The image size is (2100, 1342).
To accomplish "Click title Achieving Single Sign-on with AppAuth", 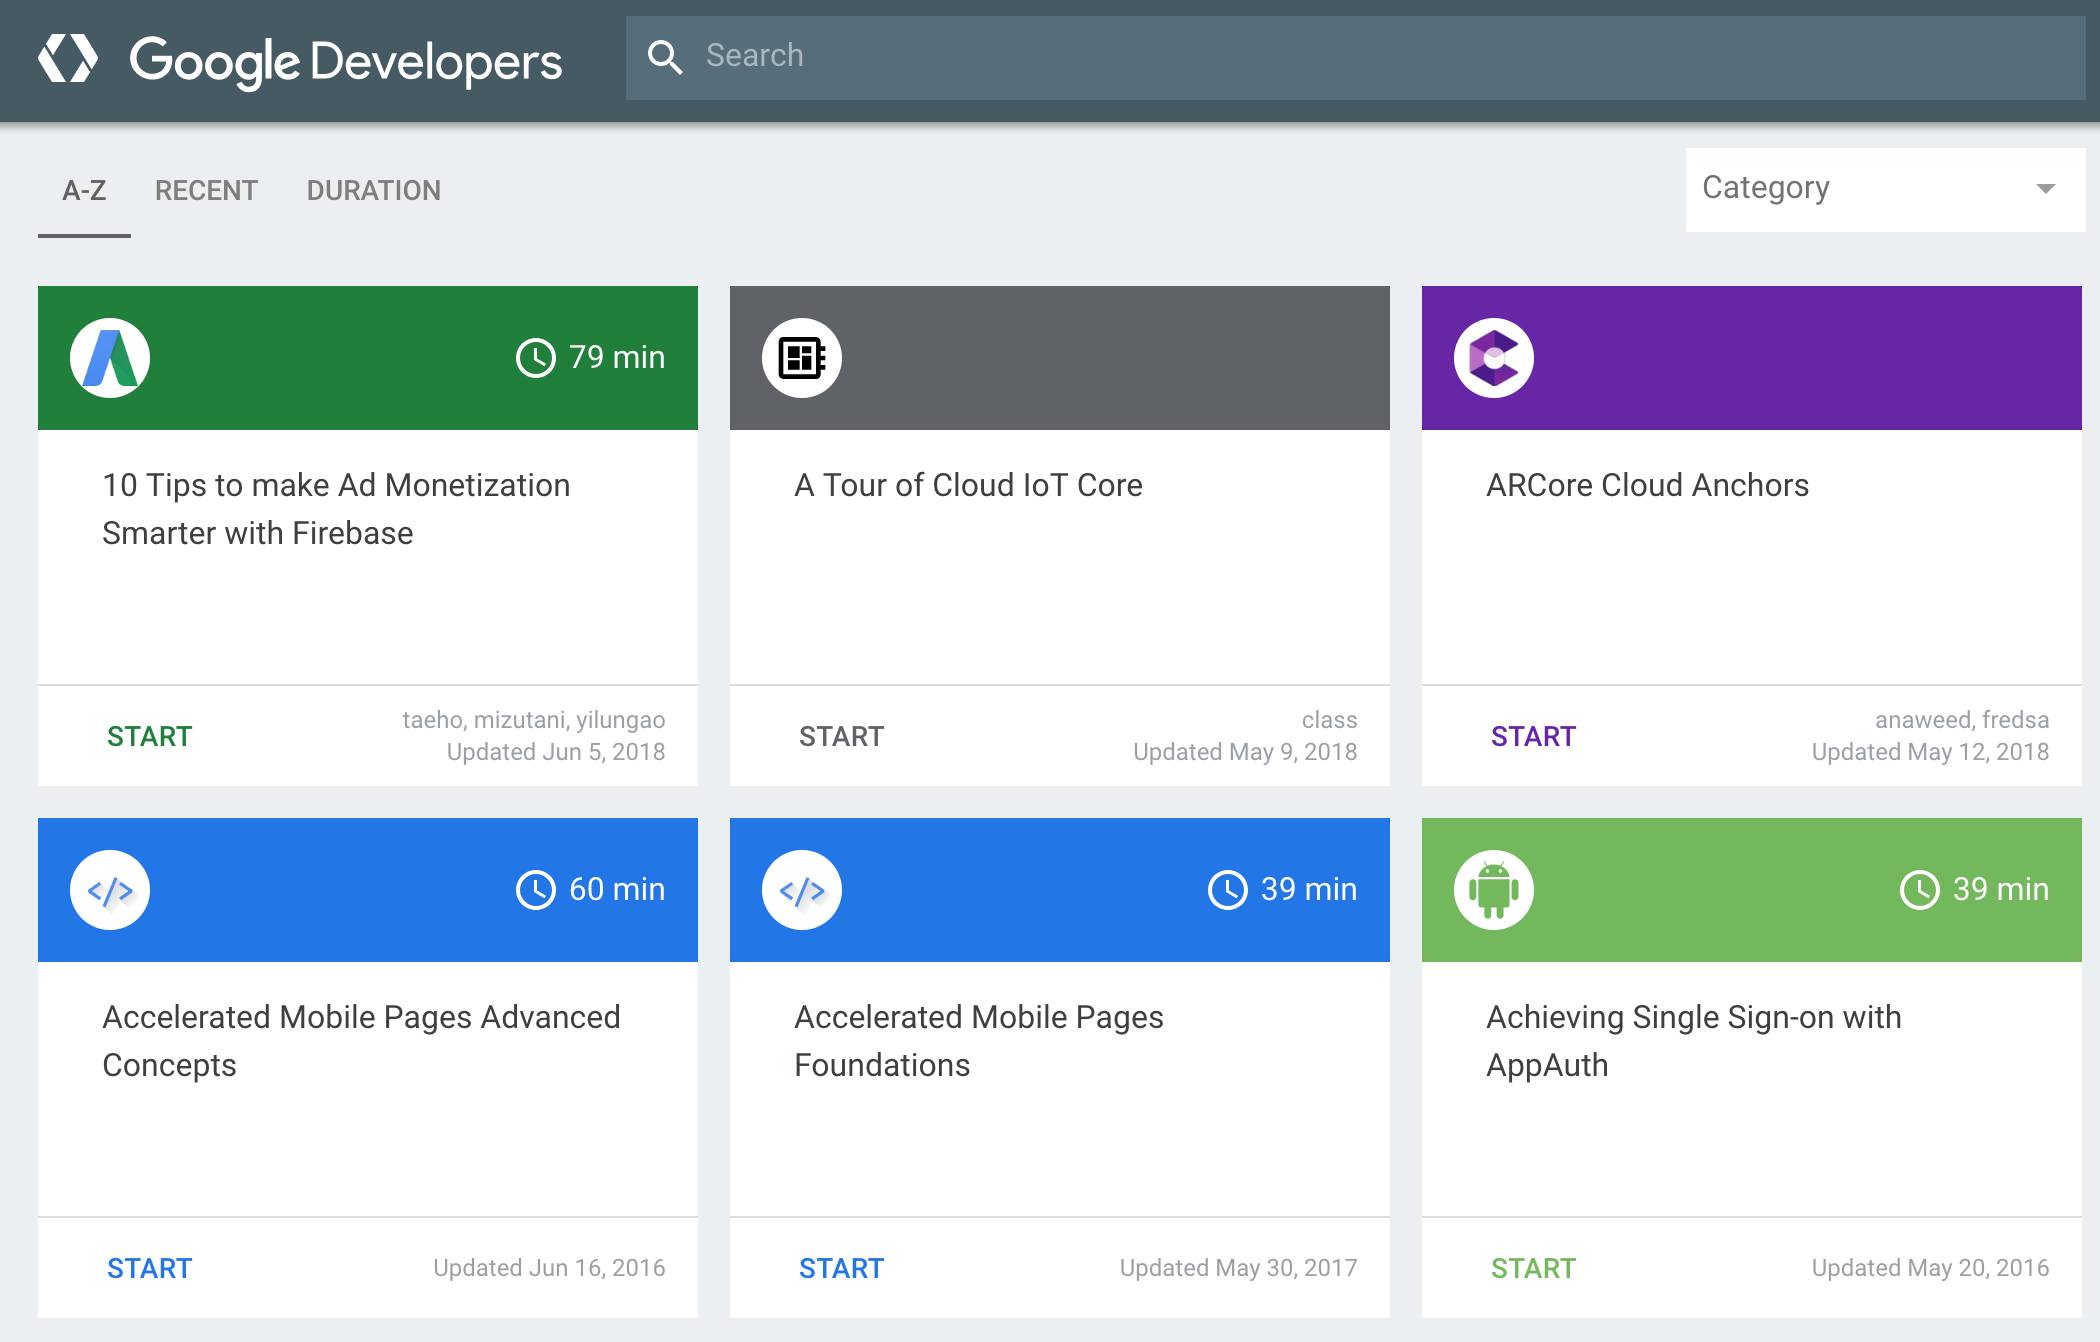I will 1694,1041.
